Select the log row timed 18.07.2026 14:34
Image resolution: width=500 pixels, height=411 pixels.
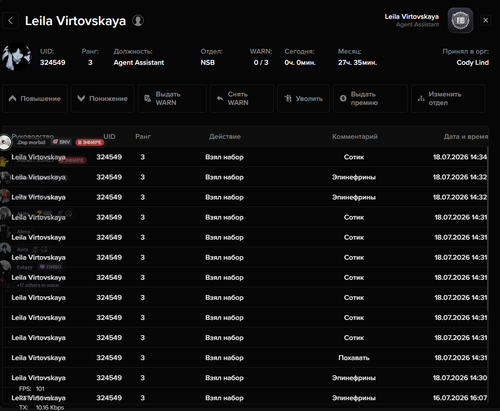coord(245,157)
